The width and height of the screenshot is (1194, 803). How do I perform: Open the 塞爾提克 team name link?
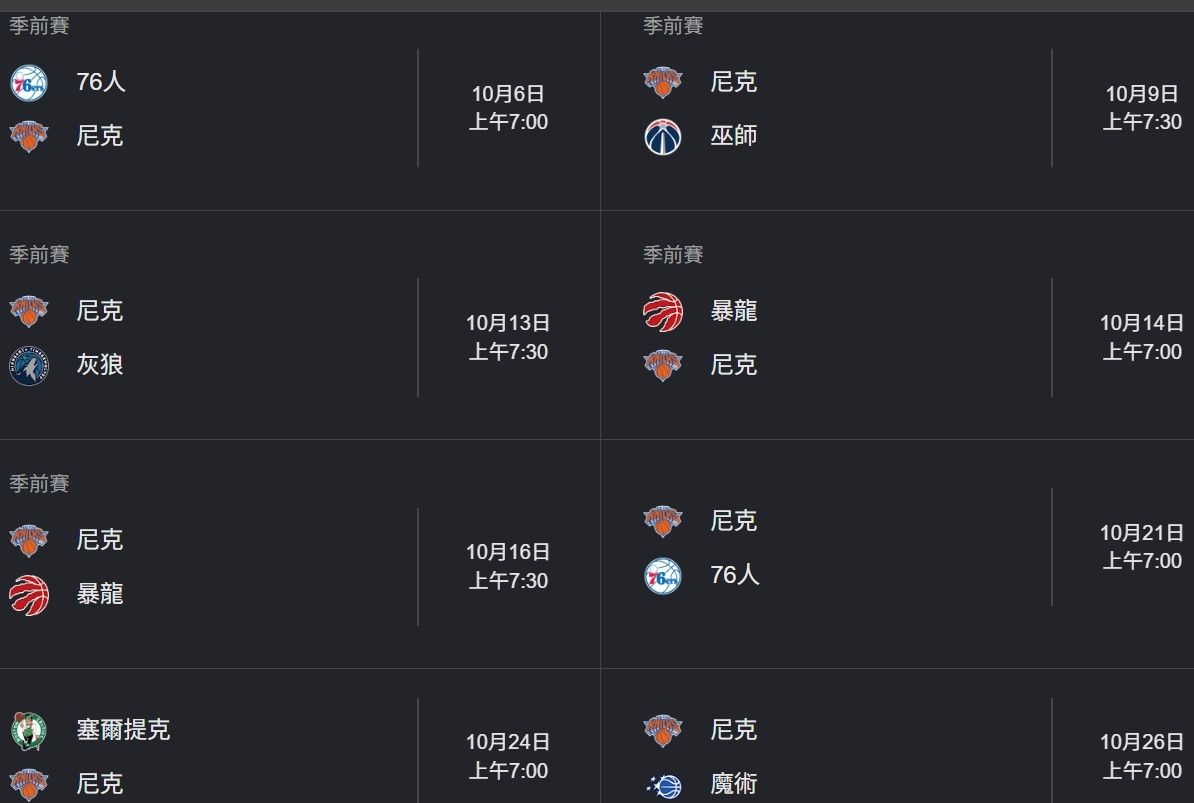pyautogui.click(x=123, y=729)
